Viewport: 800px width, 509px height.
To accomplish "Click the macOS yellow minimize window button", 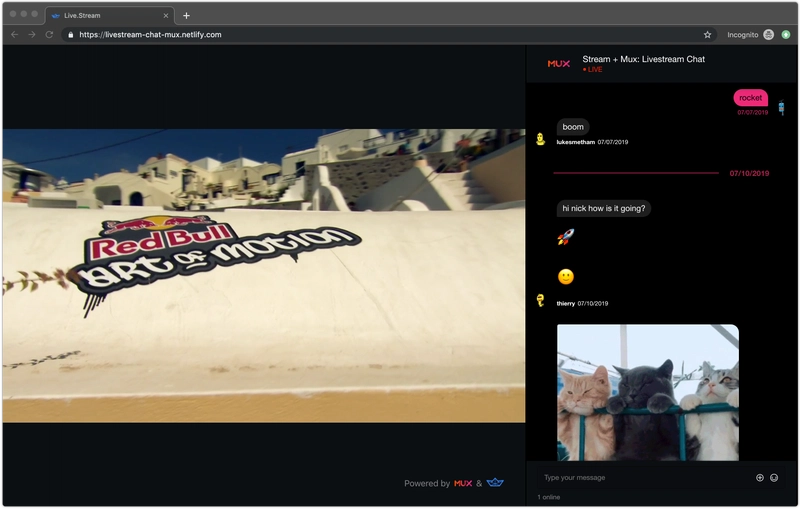I will coord(23,14).
